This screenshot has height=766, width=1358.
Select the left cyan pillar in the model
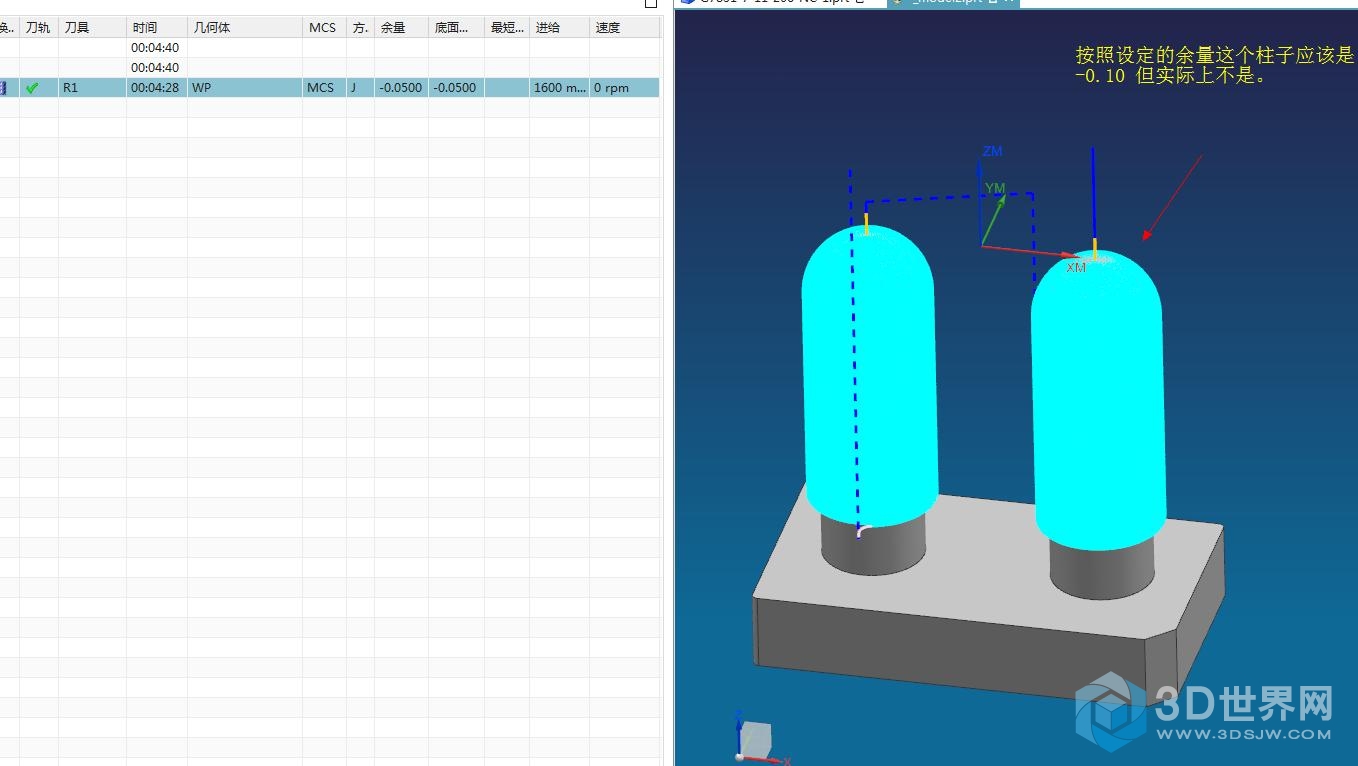[868, 375]
